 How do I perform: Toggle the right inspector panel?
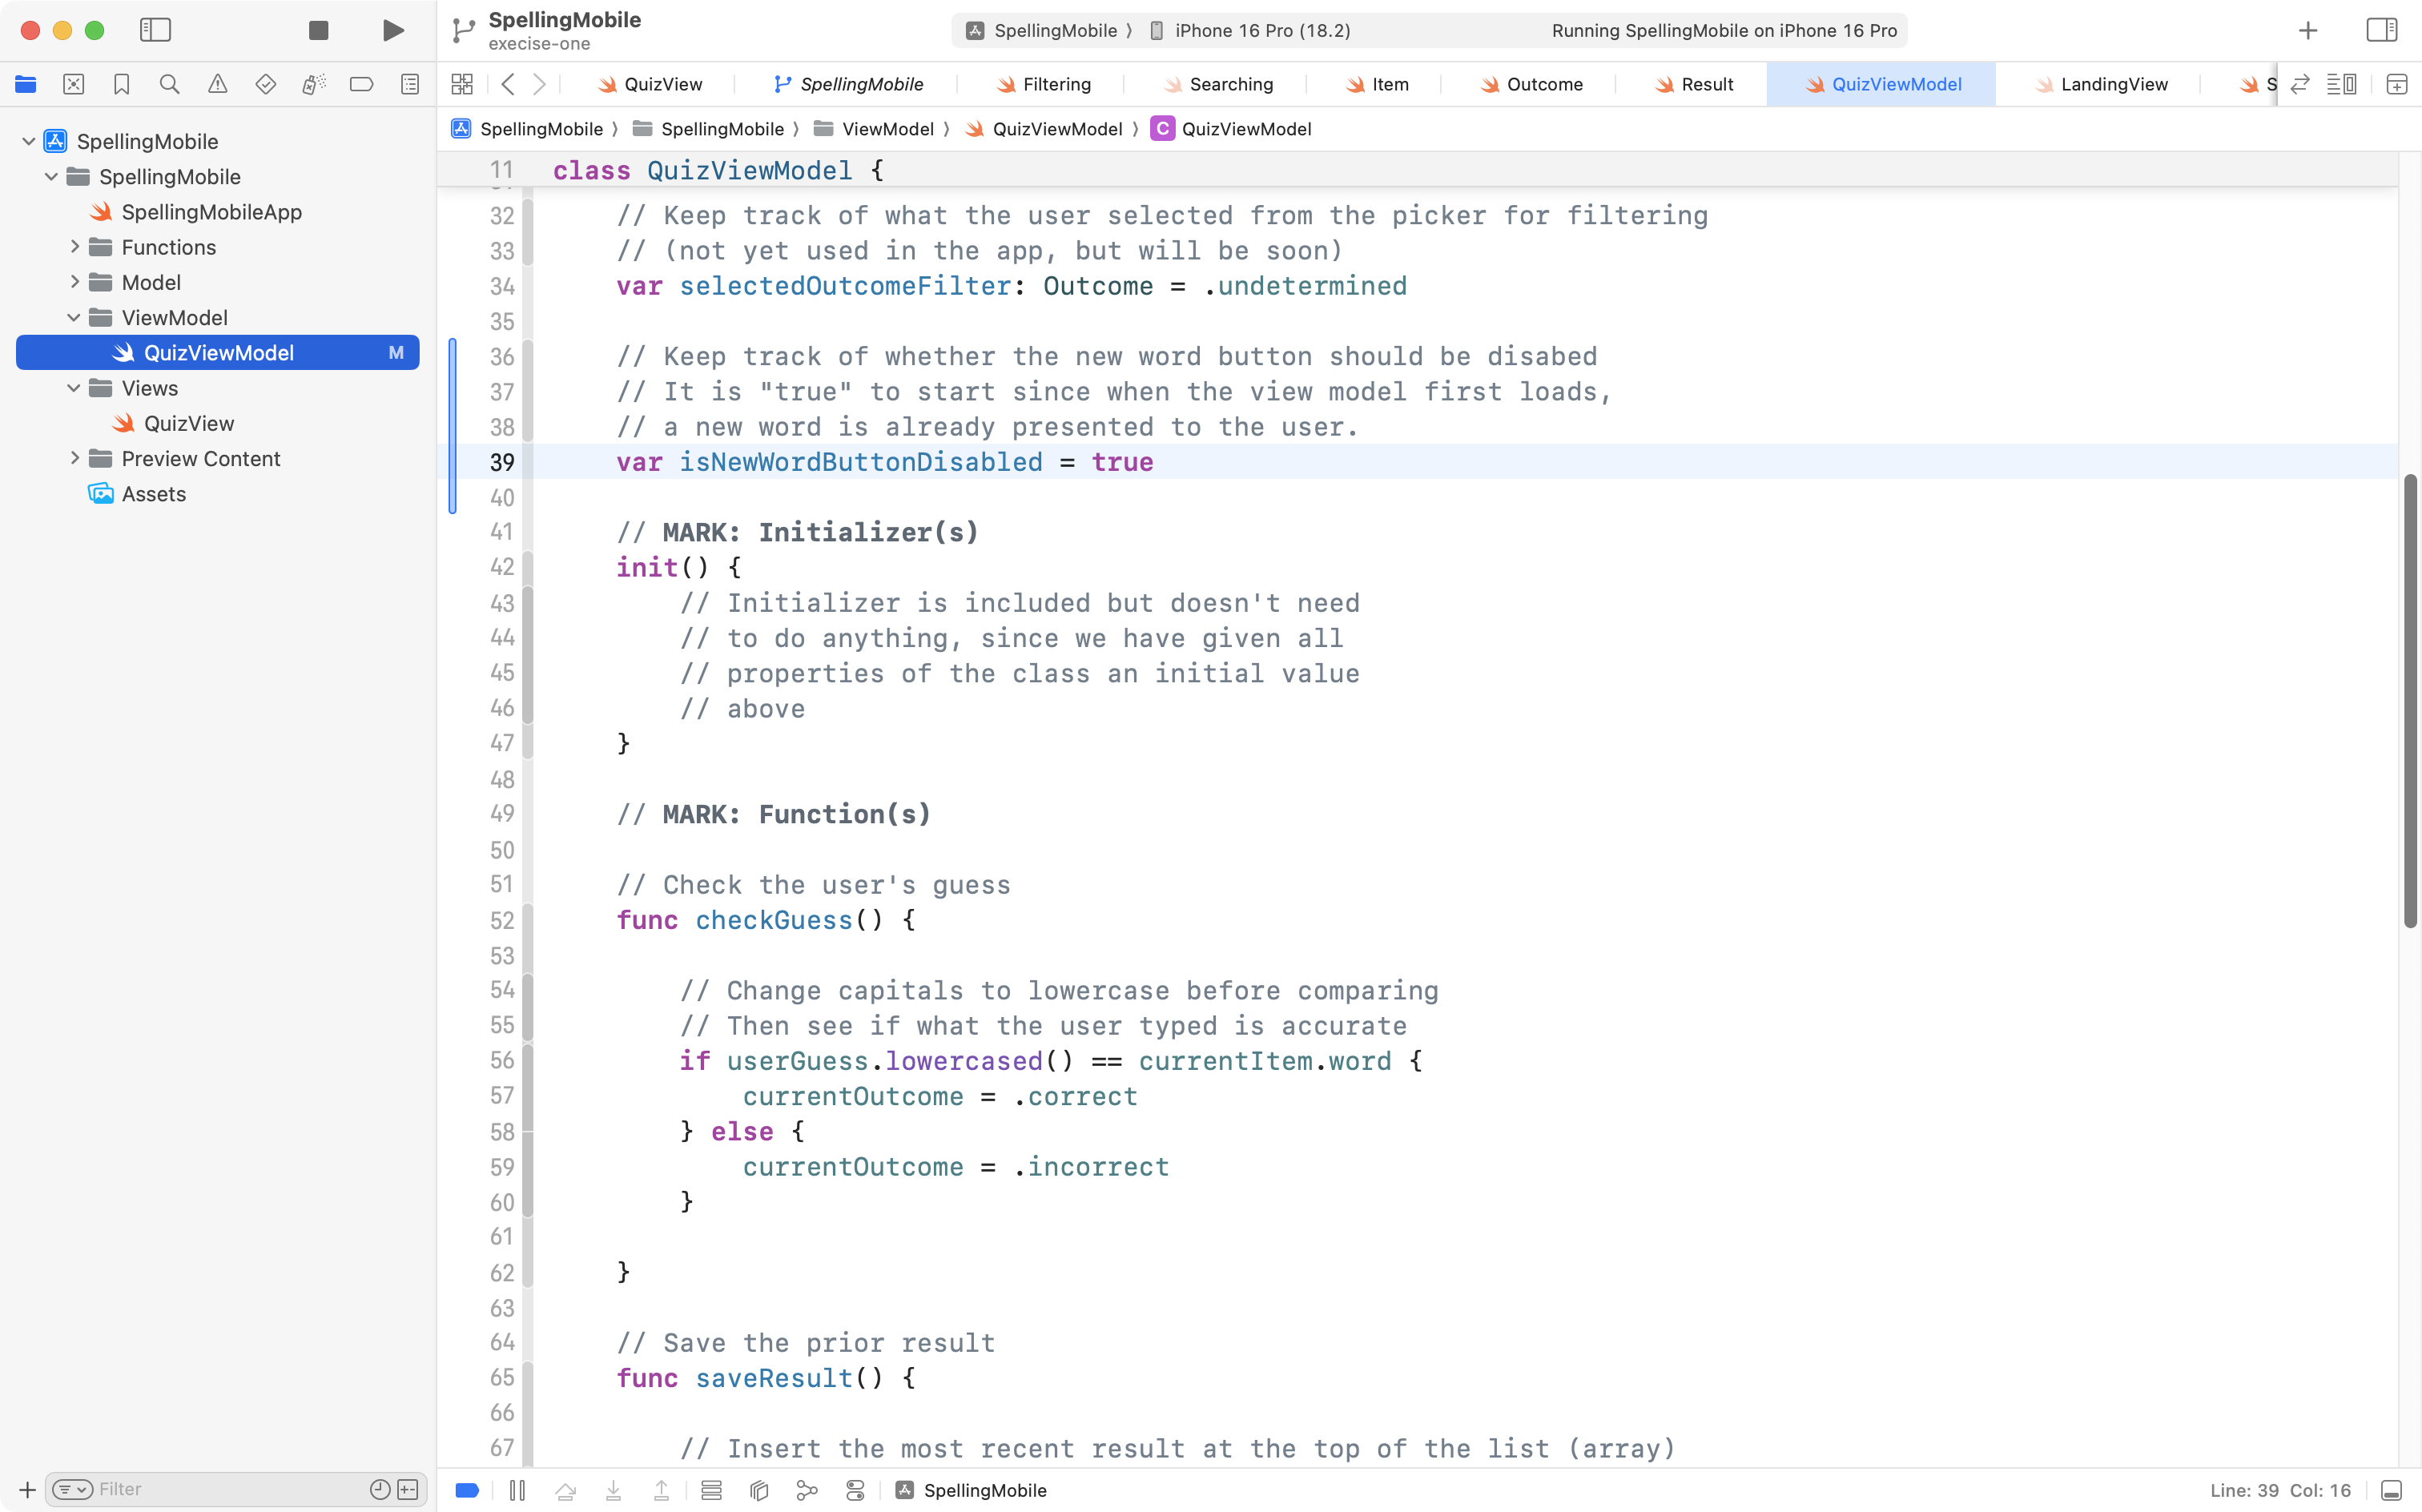point(2381,30)
